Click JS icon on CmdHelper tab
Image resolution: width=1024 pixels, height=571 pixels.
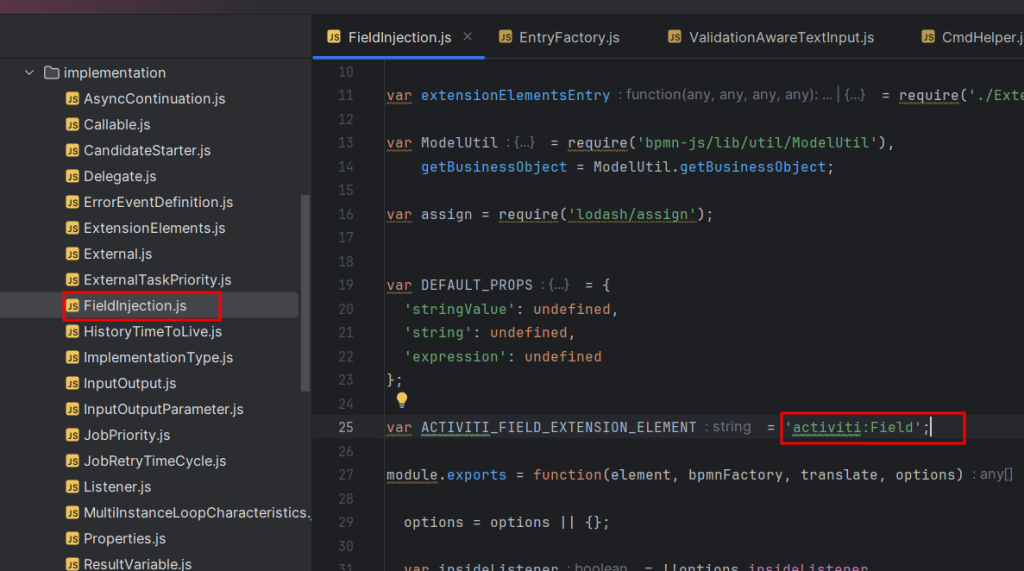point(929,37)
